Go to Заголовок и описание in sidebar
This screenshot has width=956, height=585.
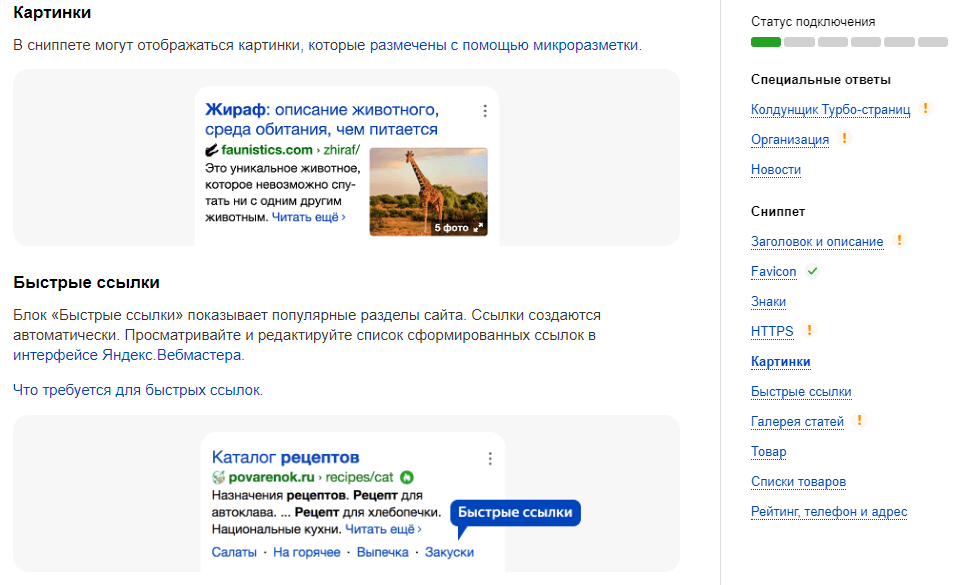point(817,242)
